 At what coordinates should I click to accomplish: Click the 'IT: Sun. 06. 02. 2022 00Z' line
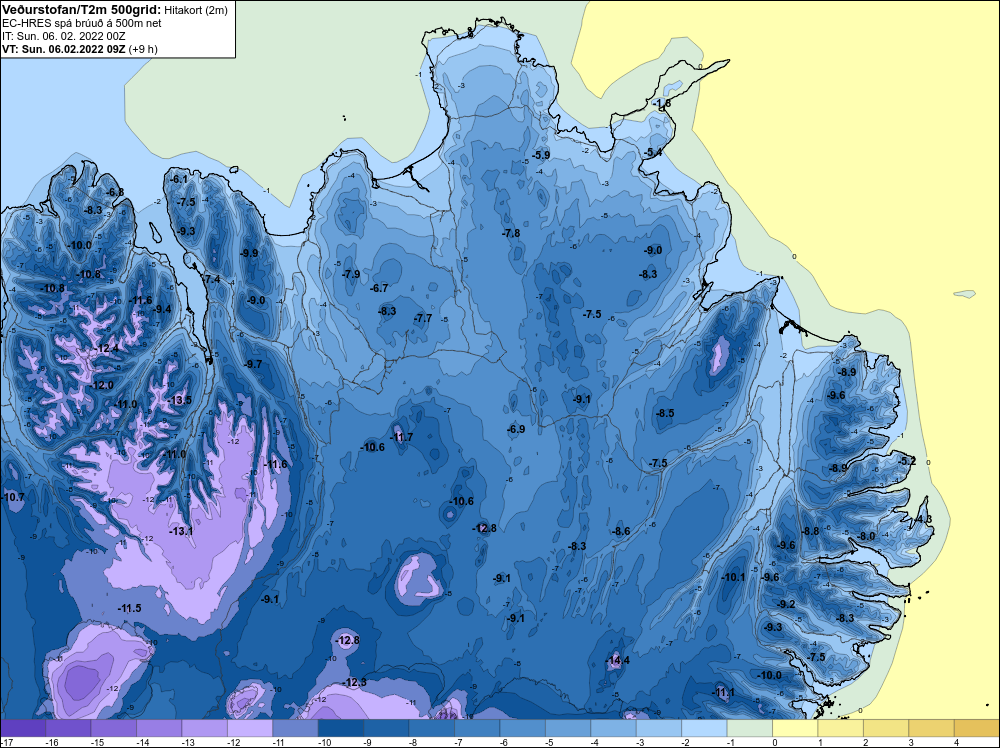coord(63,36)
